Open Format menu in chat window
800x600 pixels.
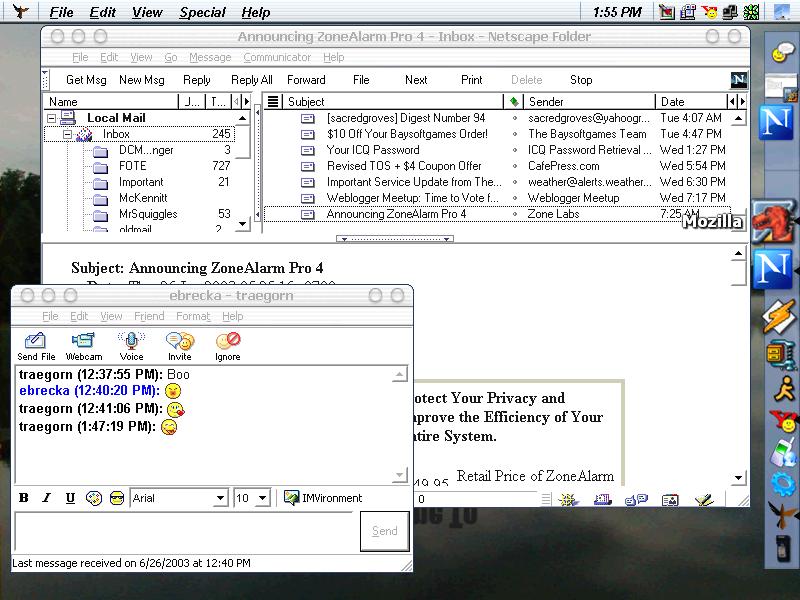click(193, 316)
